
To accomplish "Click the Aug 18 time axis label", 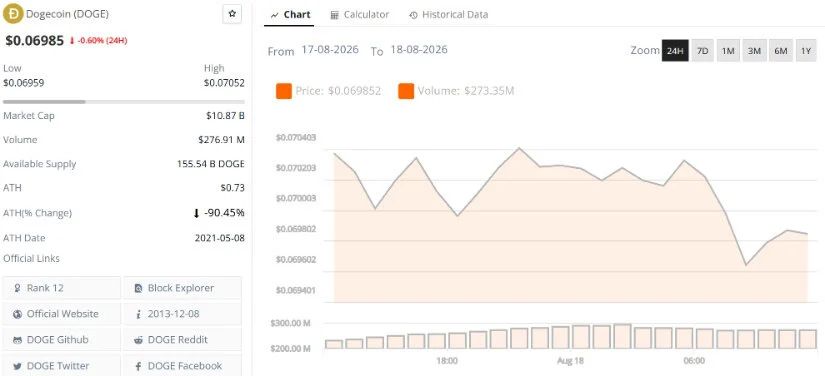I will (x=570, y=361).
